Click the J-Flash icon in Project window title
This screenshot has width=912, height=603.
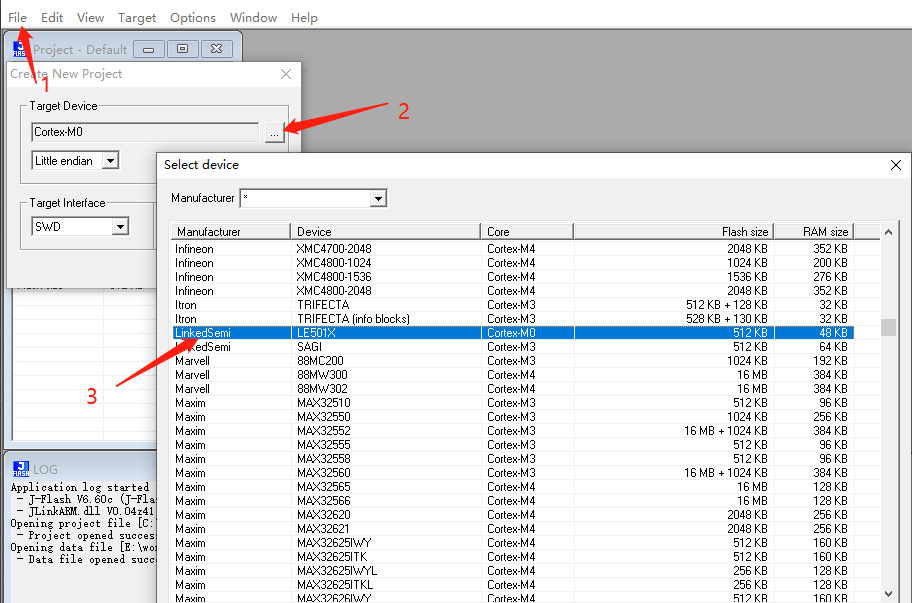tap(19, 49)
